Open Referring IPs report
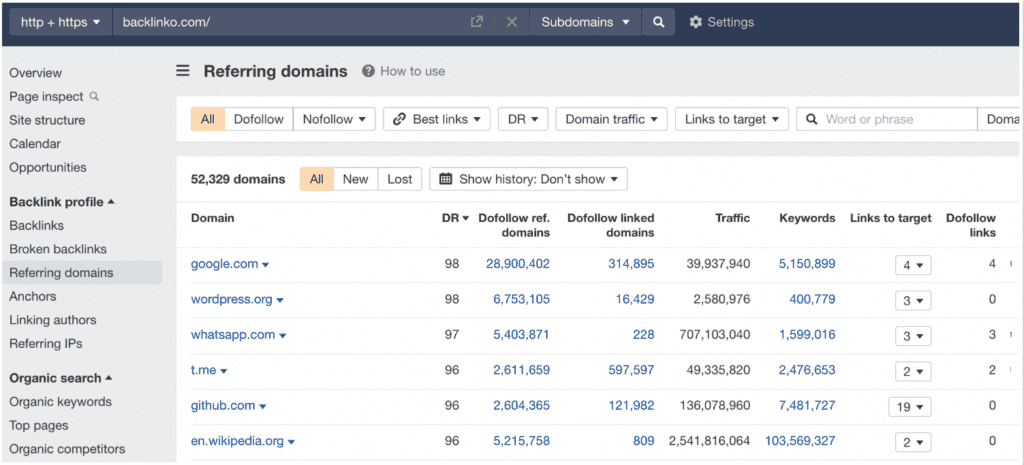 [x=46, y=344]
